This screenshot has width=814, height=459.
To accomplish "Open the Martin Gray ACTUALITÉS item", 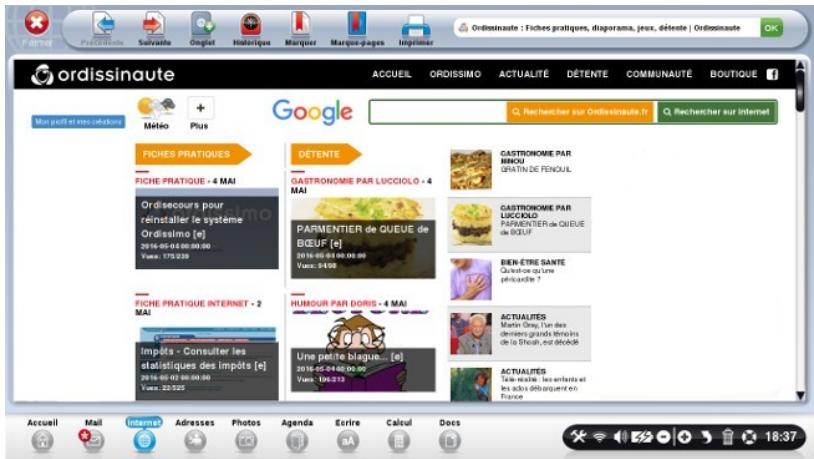I will [x=519, y=333].
